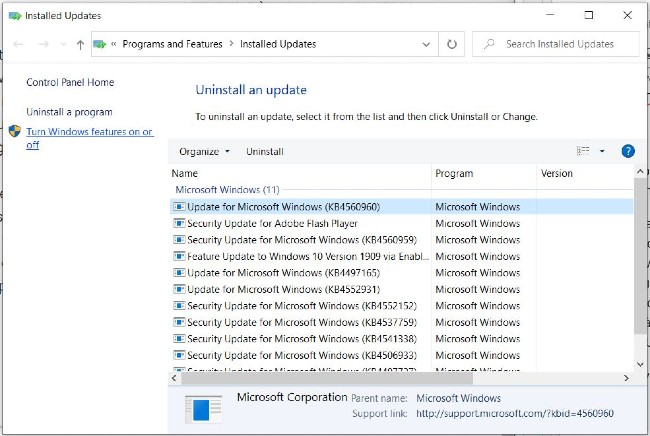Click the Back navigation arrow
Viewport: 650px width, 436px height.
tap(18, 44)
